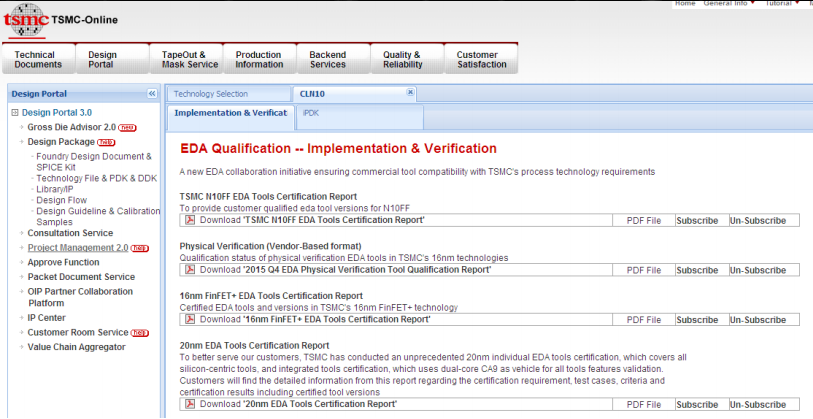Screen dimensions: 813x419
Task: Open the Library/IP tree item
Action: click(x=54, y=189)
